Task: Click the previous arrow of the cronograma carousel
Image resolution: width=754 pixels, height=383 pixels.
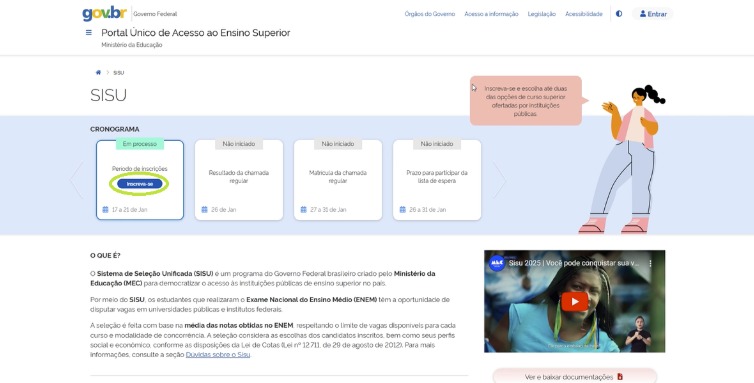Action: 77,180
